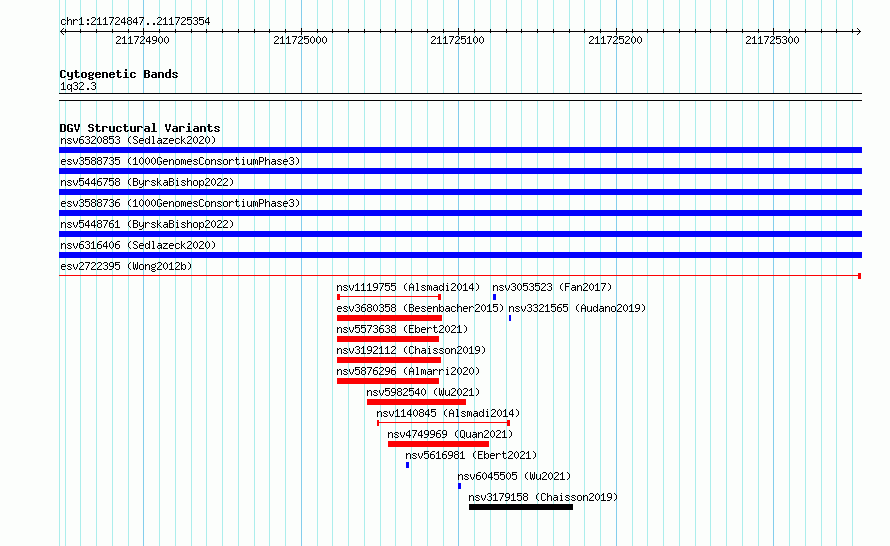Select nsv3179158 (Chaisson2019) label
Viewport: 890px width, 546px height.
[543, 497]
